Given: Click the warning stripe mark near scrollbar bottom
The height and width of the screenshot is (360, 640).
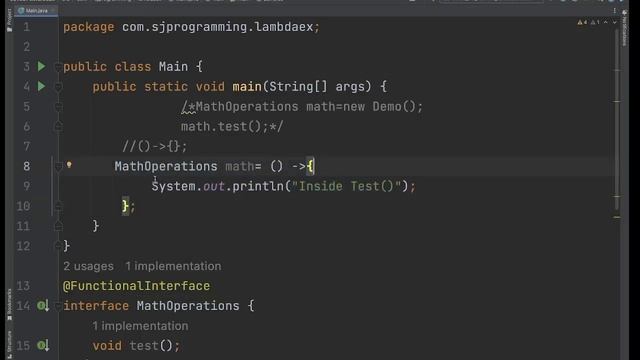Looking at the screenshot, I should pos(617,217).
